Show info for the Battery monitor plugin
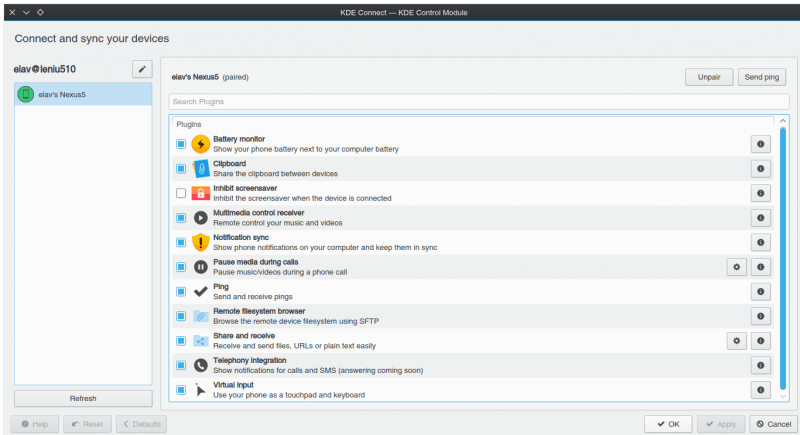 pyautogui.click(x=761, y=144)
